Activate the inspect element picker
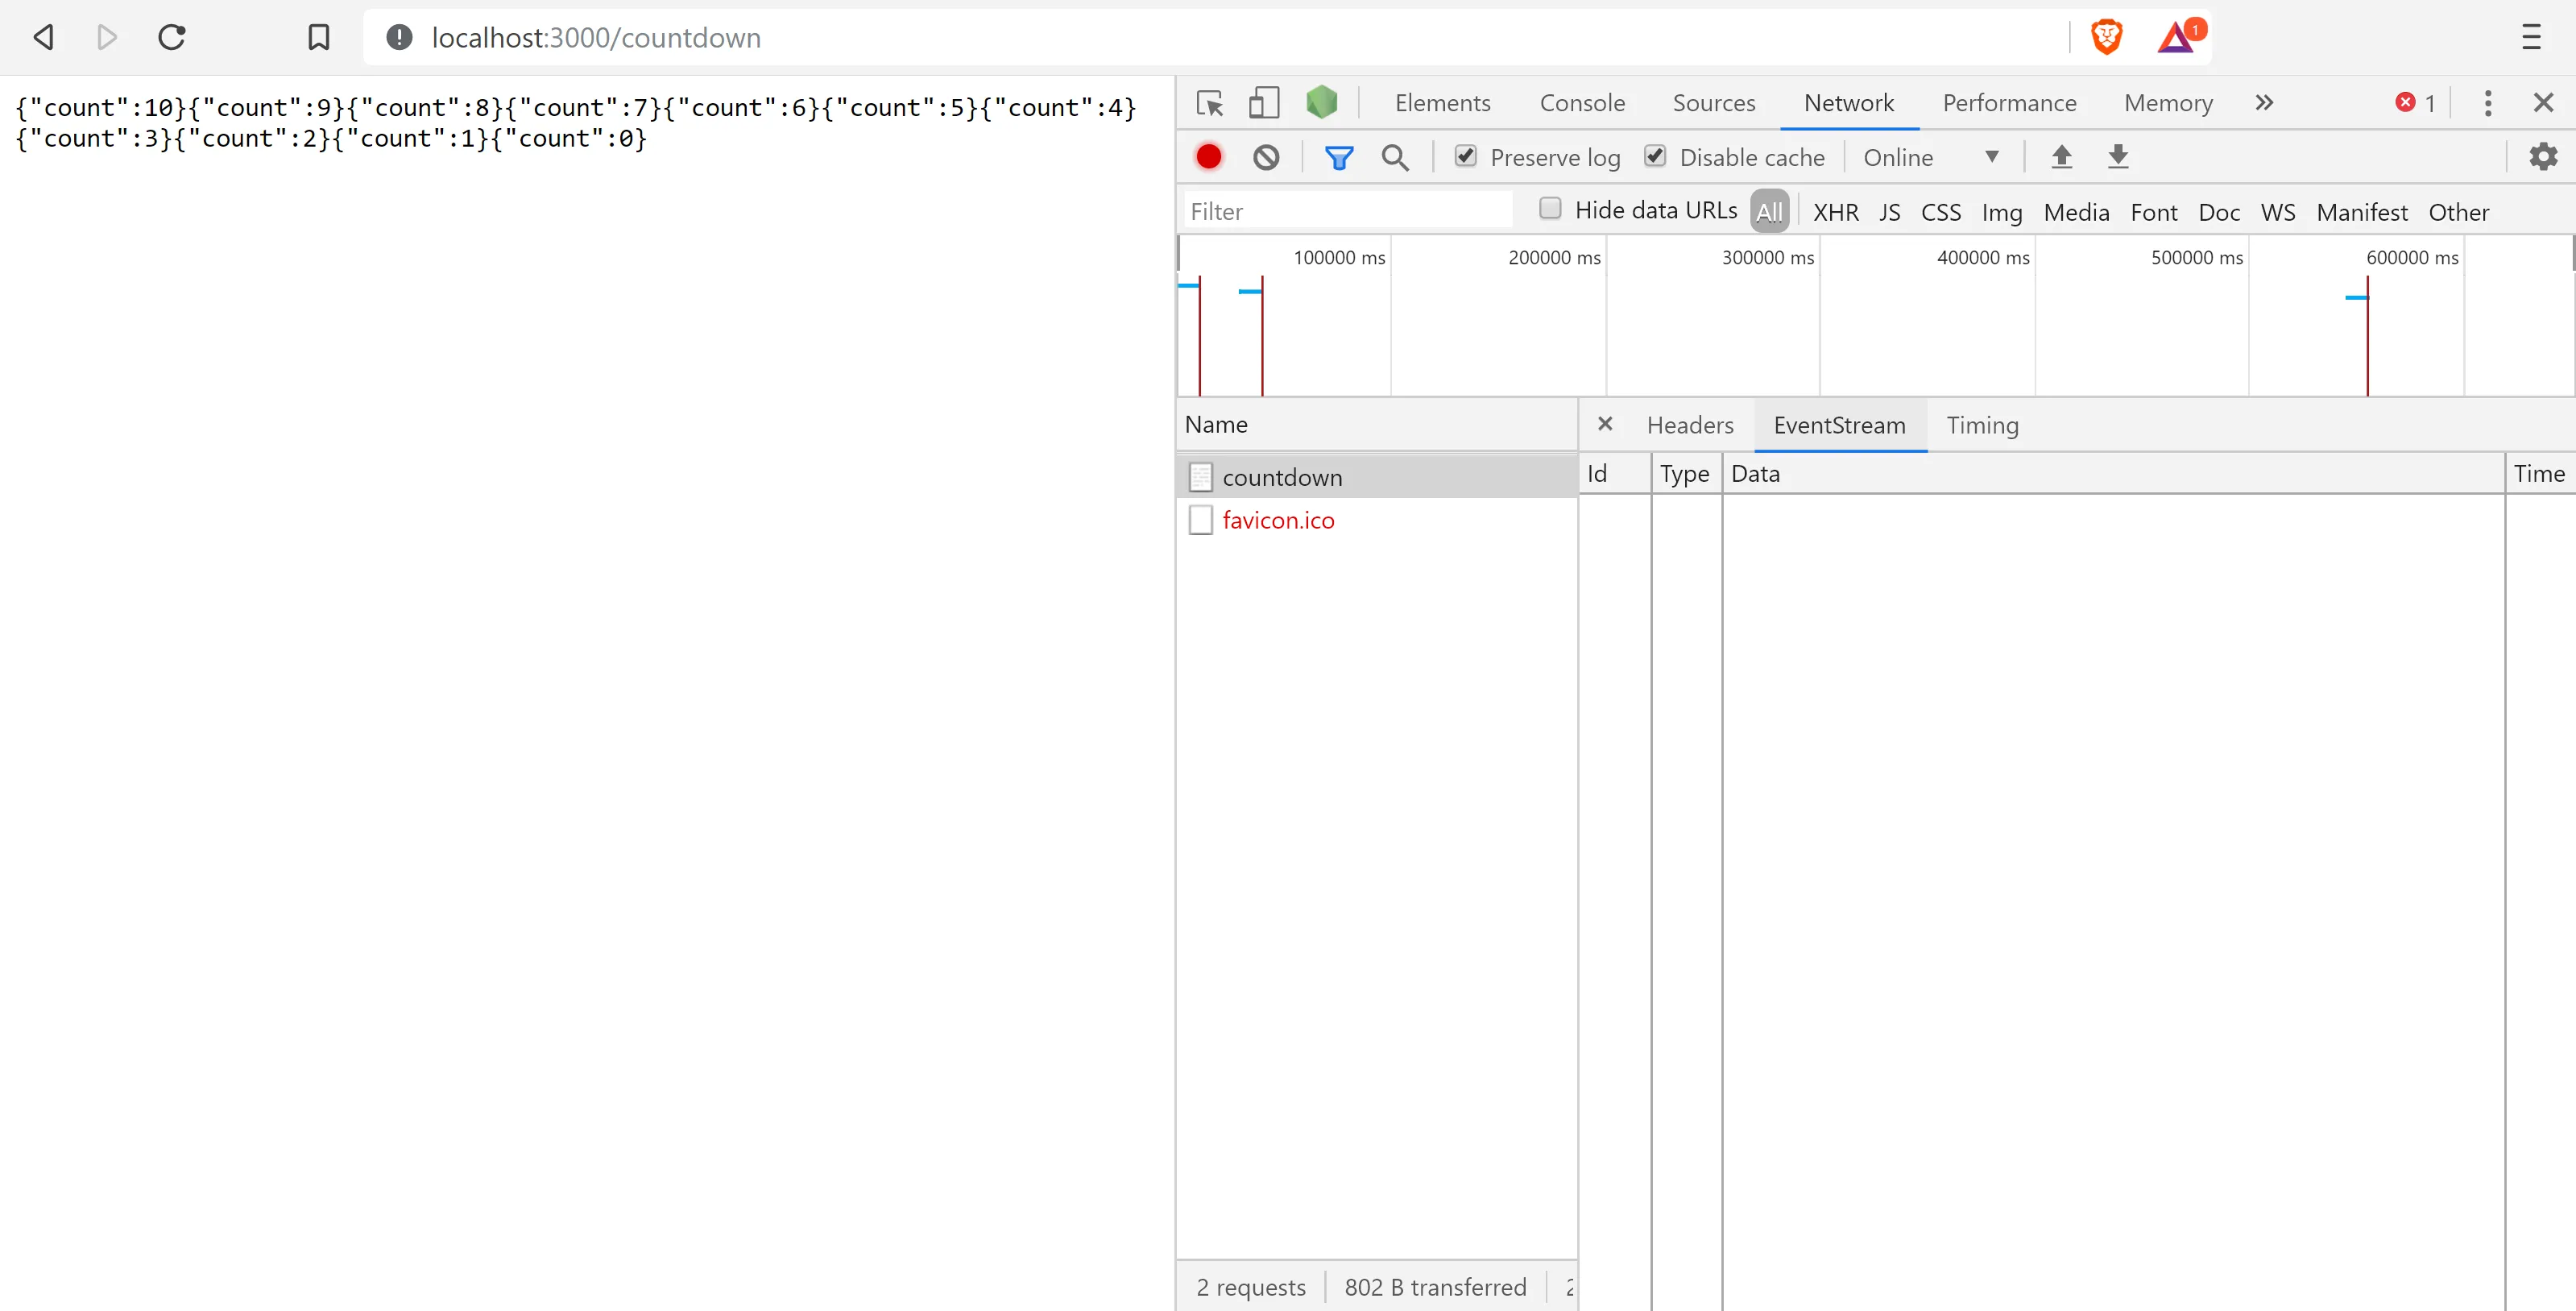The width and height of the screenshot is (2576, 1311). click(1210, 103)
